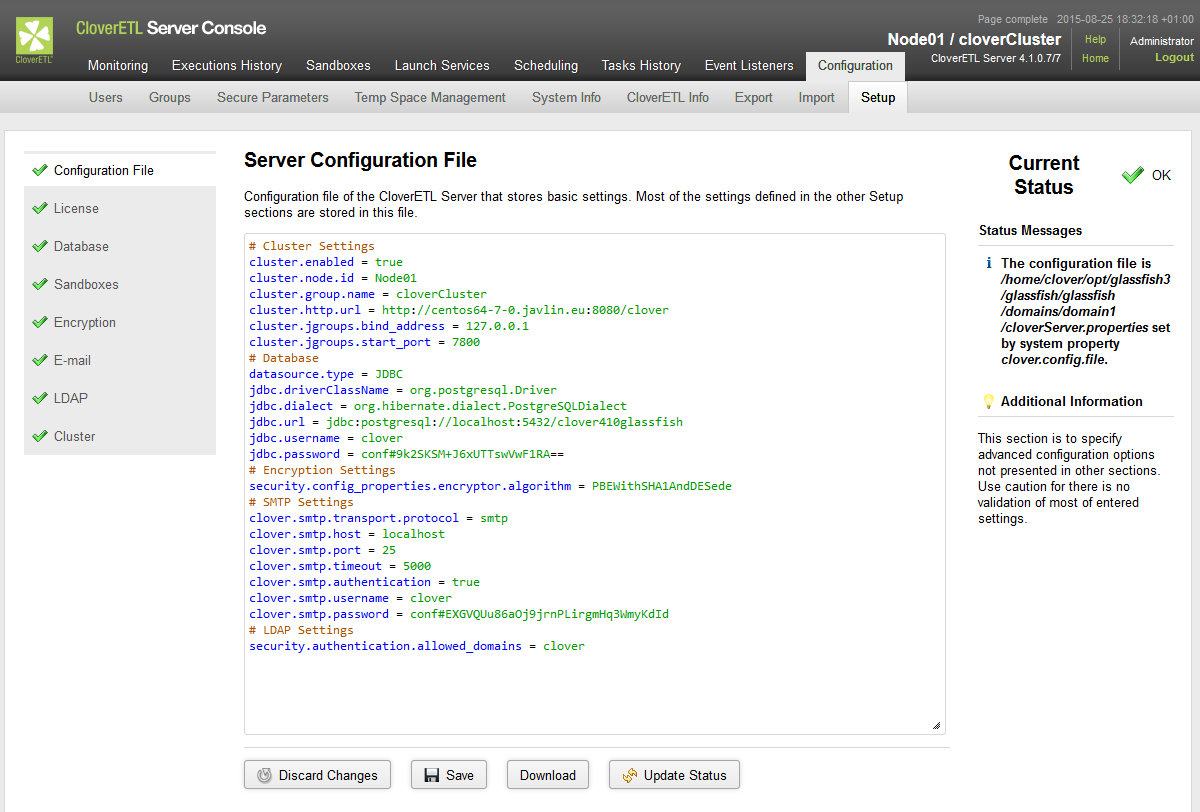
Task: Select LDAP setup section
Action: (x=71, y=398)
